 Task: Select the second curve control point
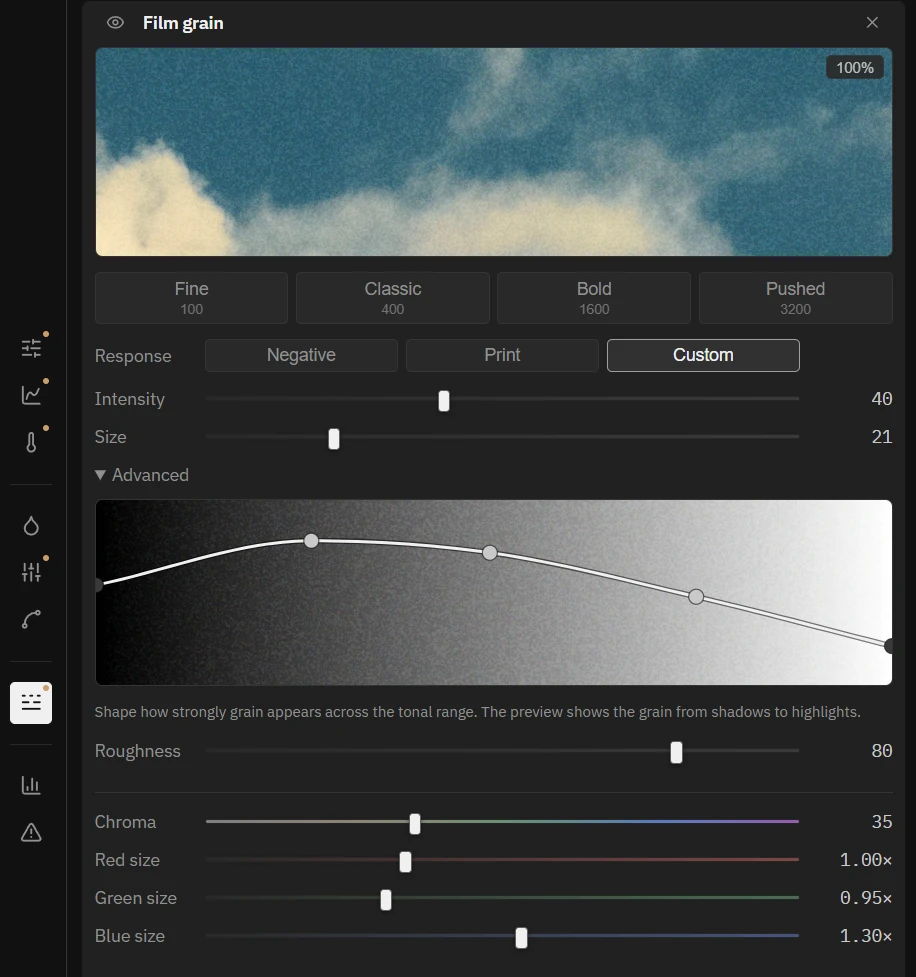490,553
